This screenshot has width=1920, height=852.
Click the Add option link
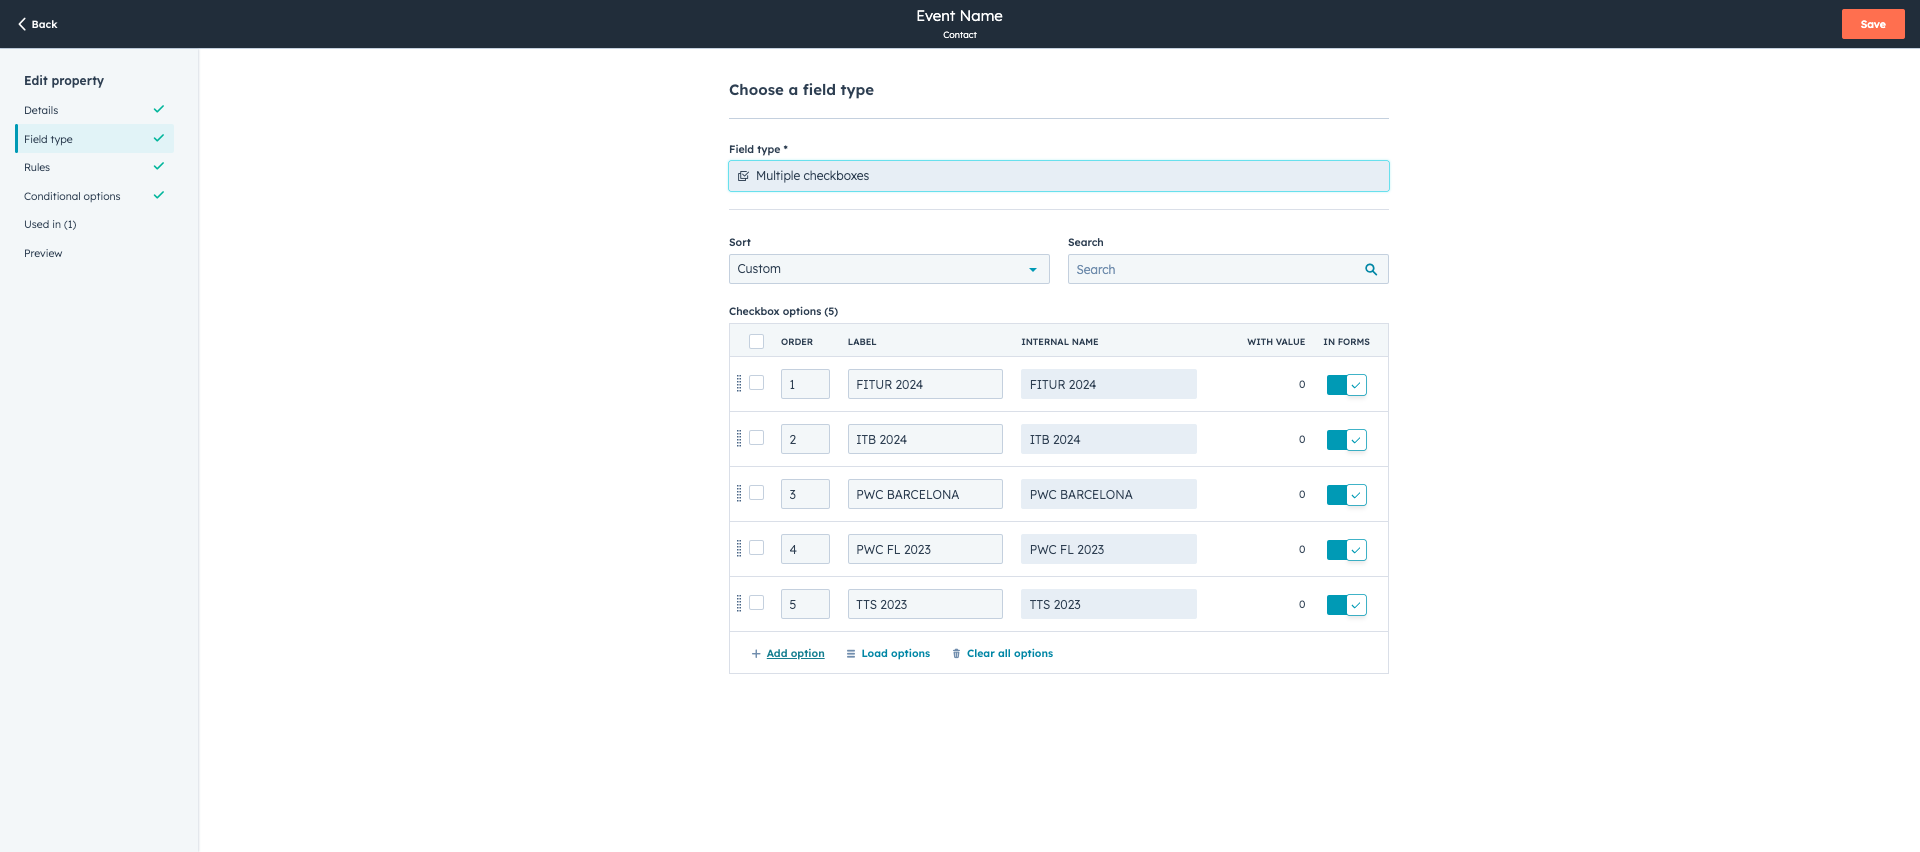(796, 654)
